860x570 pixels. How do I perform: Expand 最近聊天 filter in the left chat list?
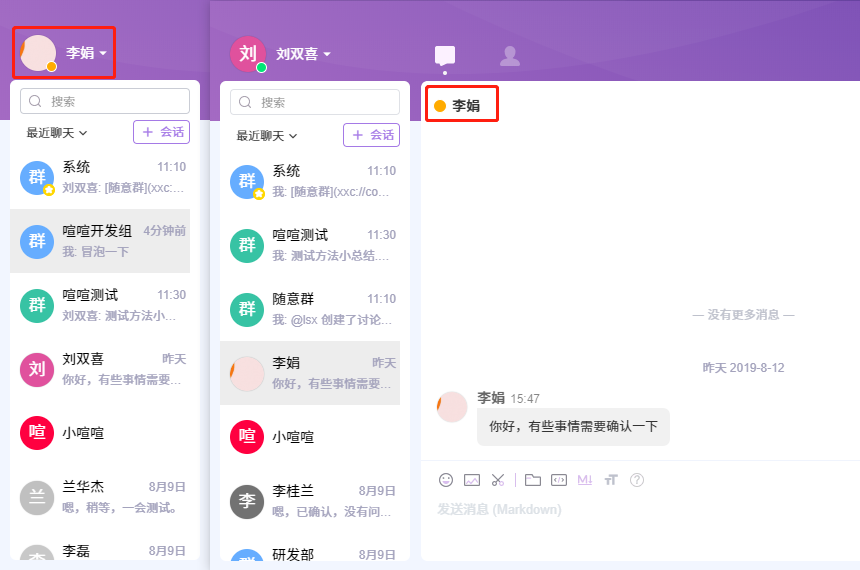56,132
